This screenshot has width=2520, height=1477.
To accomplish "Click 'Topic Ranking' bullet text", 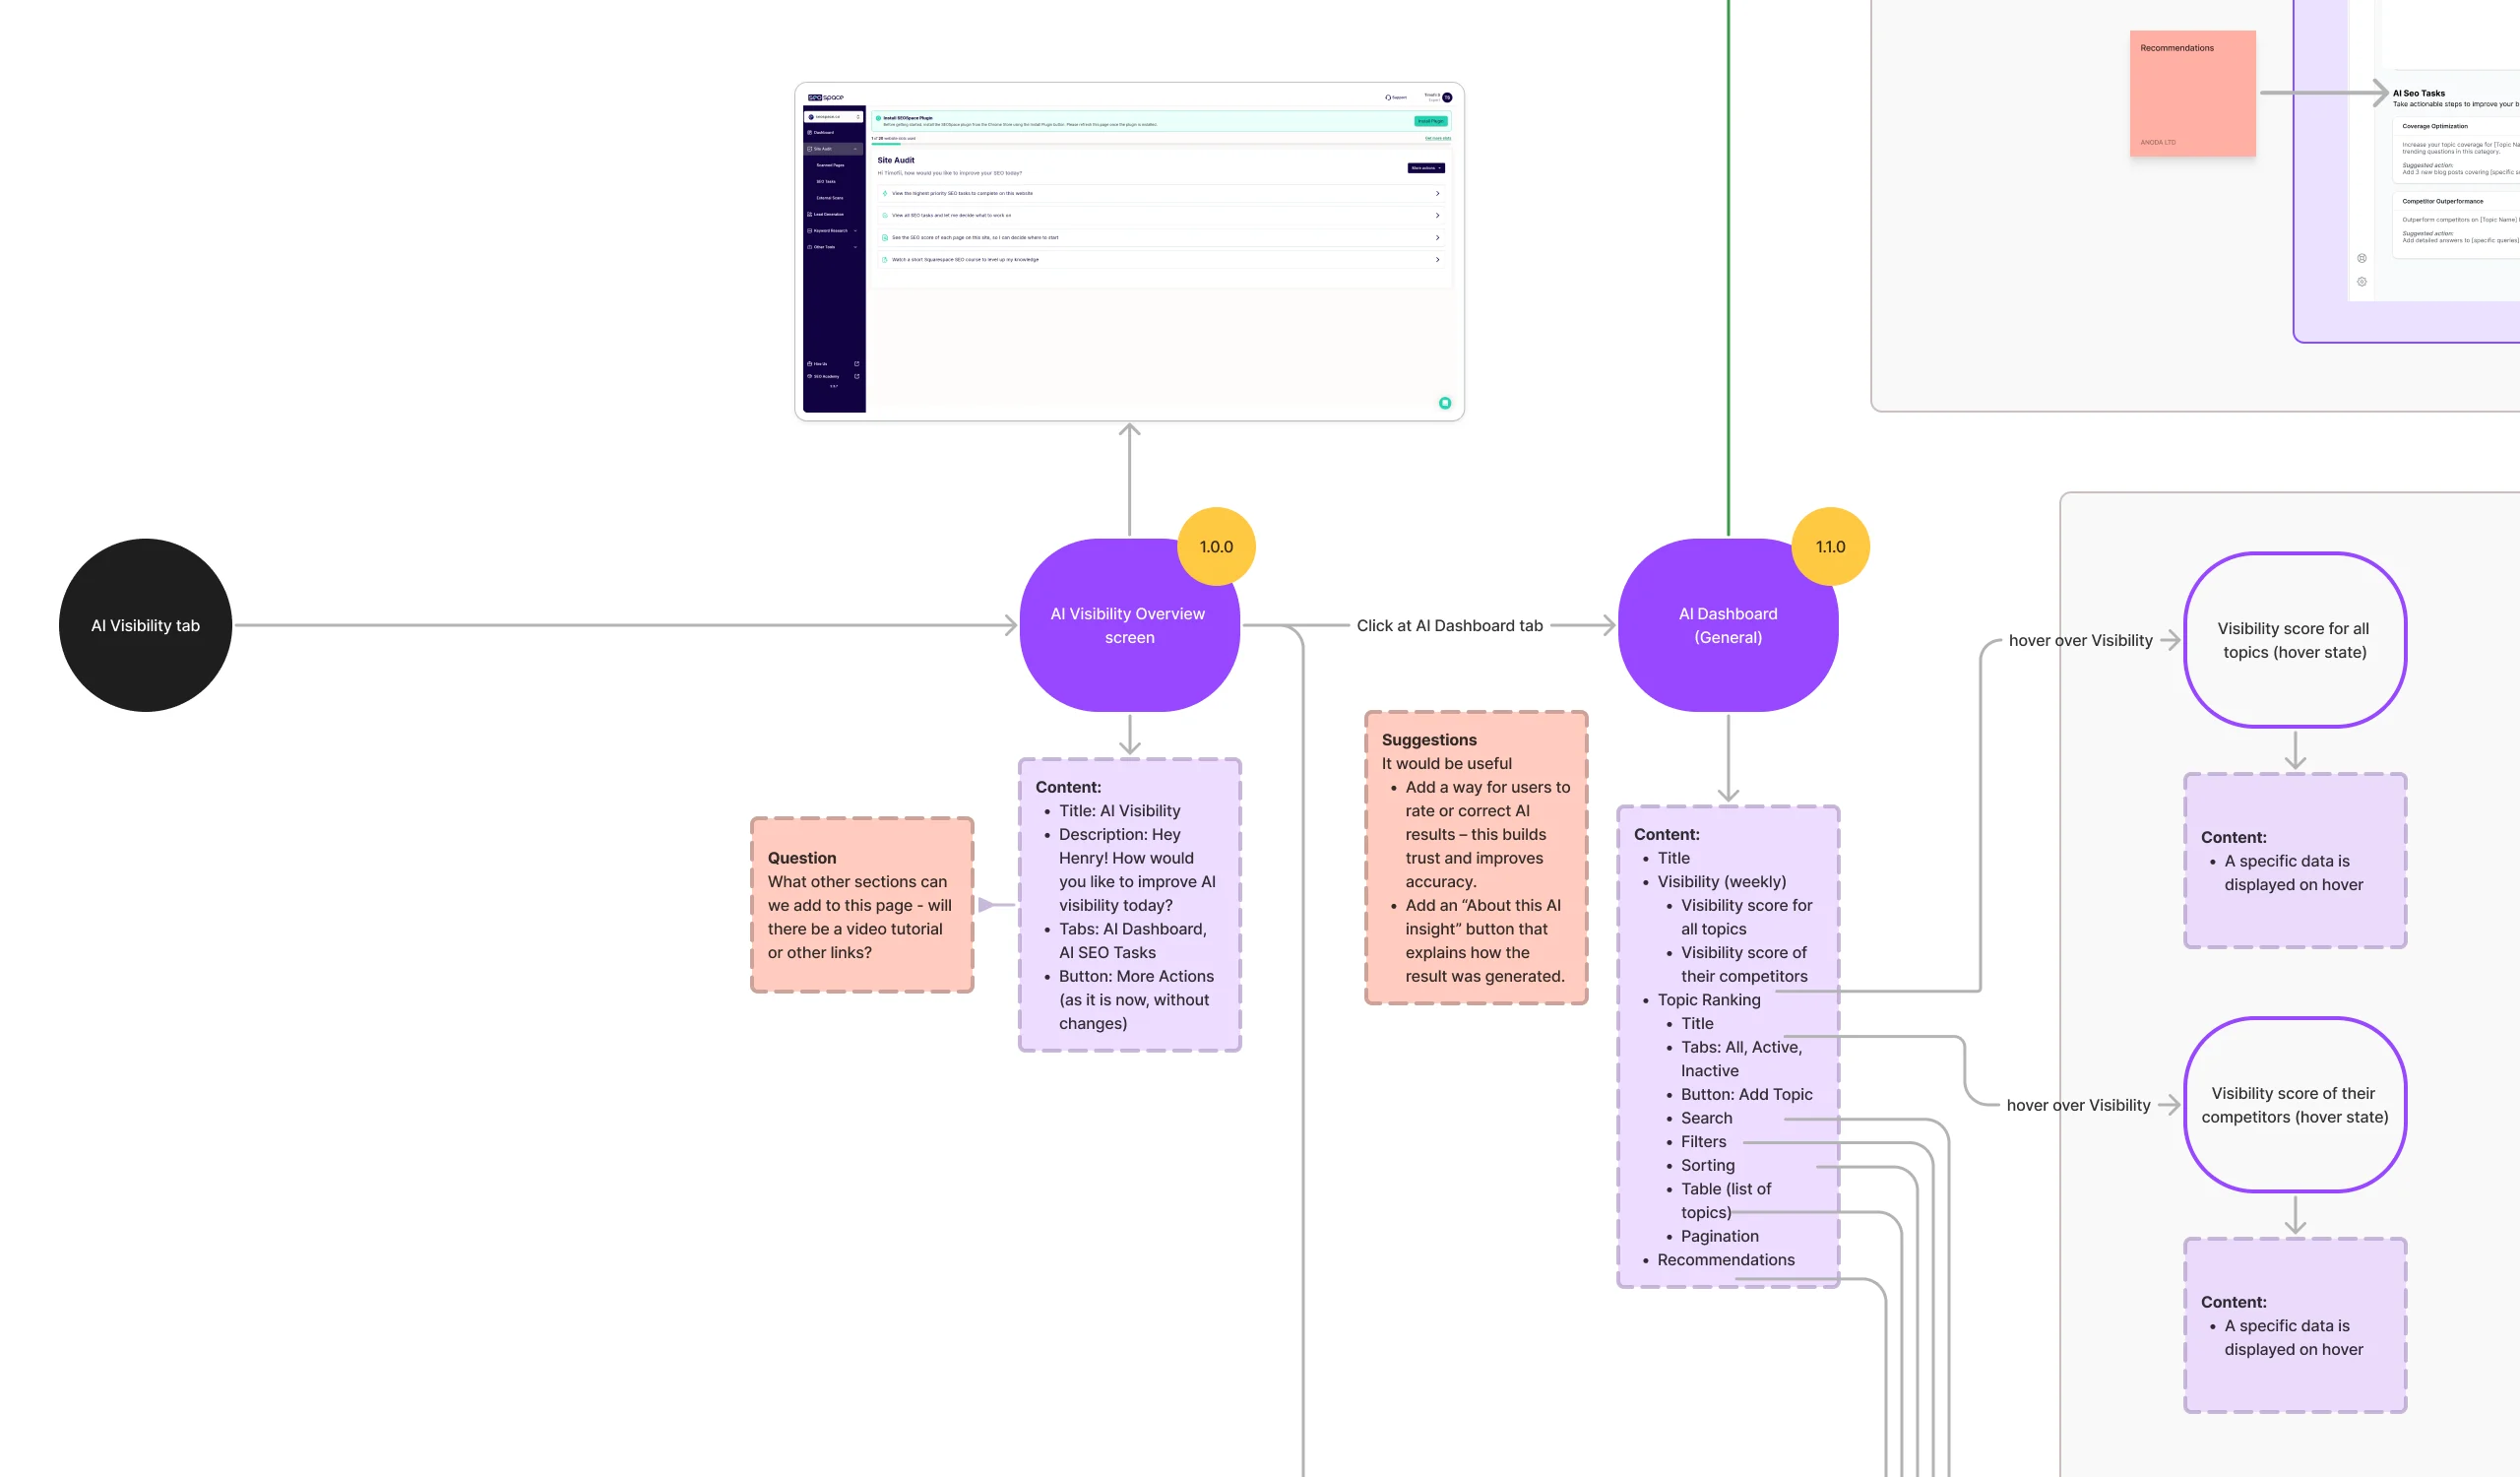I will (x=1708, y=1000).
